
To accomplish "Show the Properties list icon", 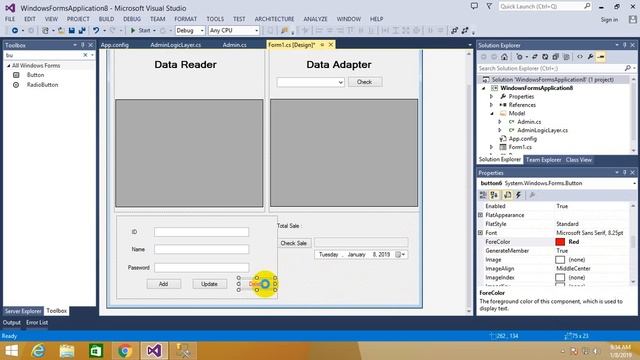I will click(507, 195).
